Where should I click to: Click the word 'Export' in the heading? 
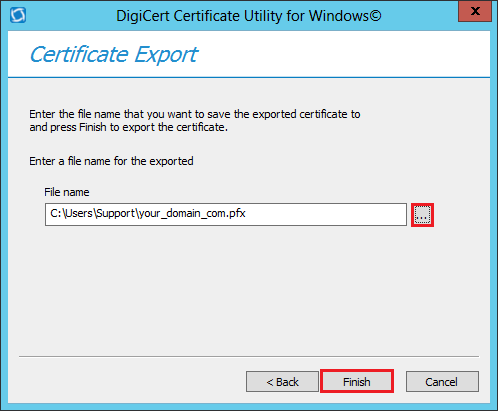[166, 55]
